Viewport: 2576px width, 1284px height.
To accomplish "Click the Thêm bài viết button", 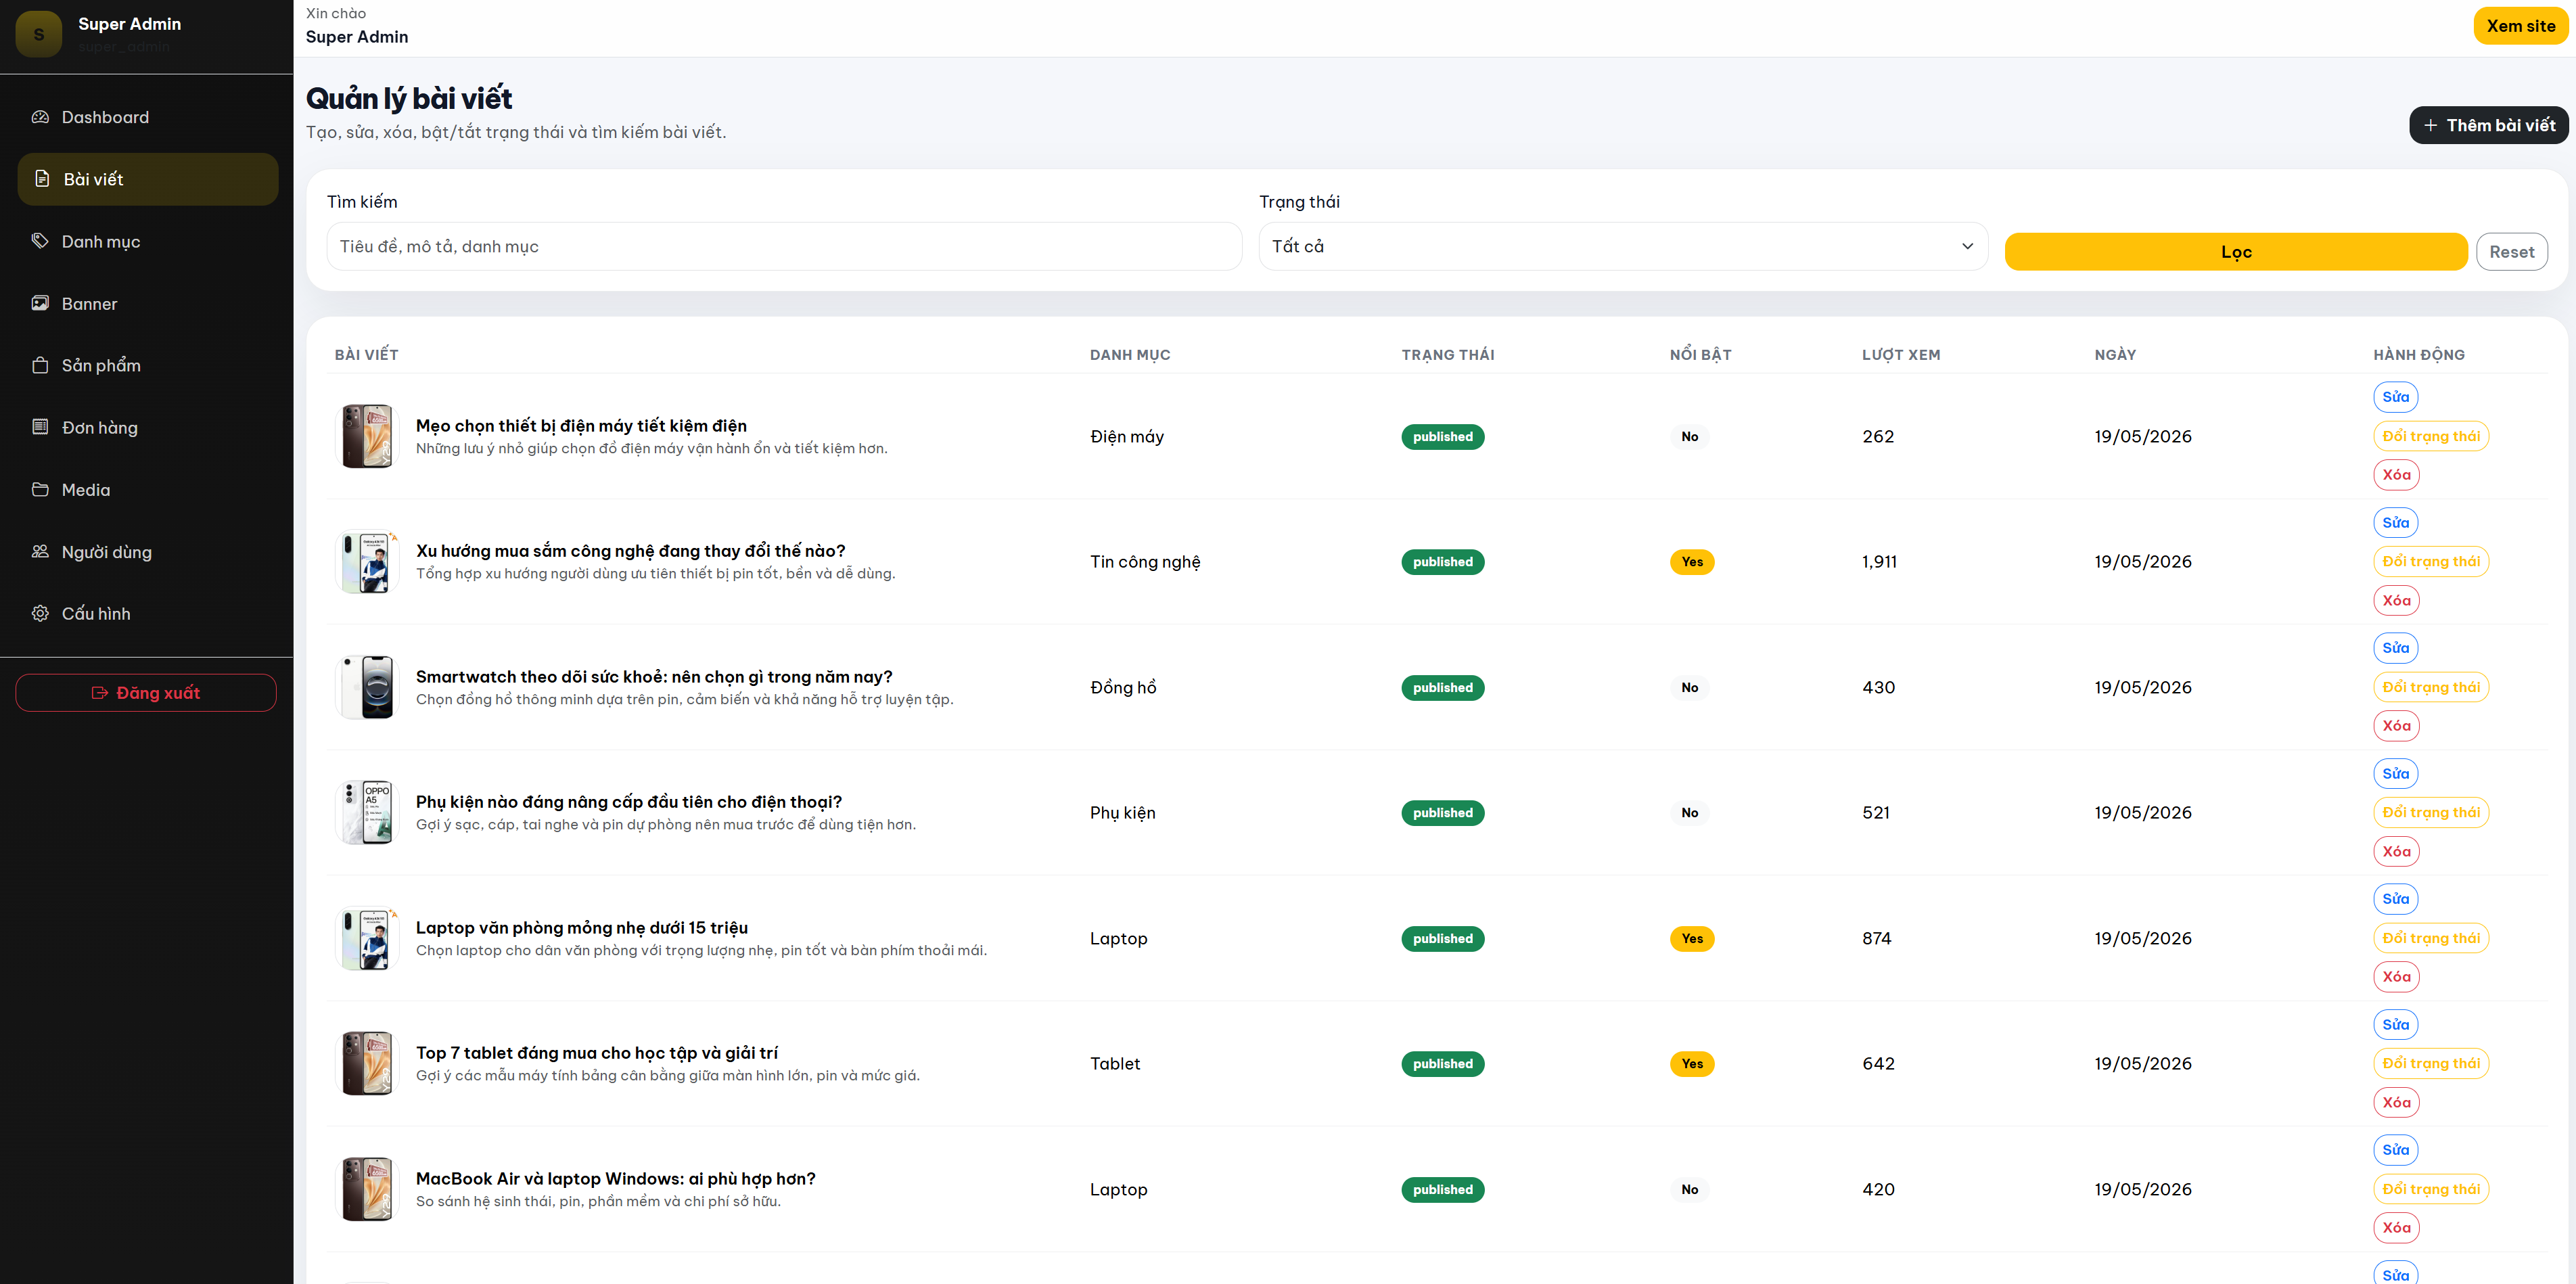I will point(2488,125).
